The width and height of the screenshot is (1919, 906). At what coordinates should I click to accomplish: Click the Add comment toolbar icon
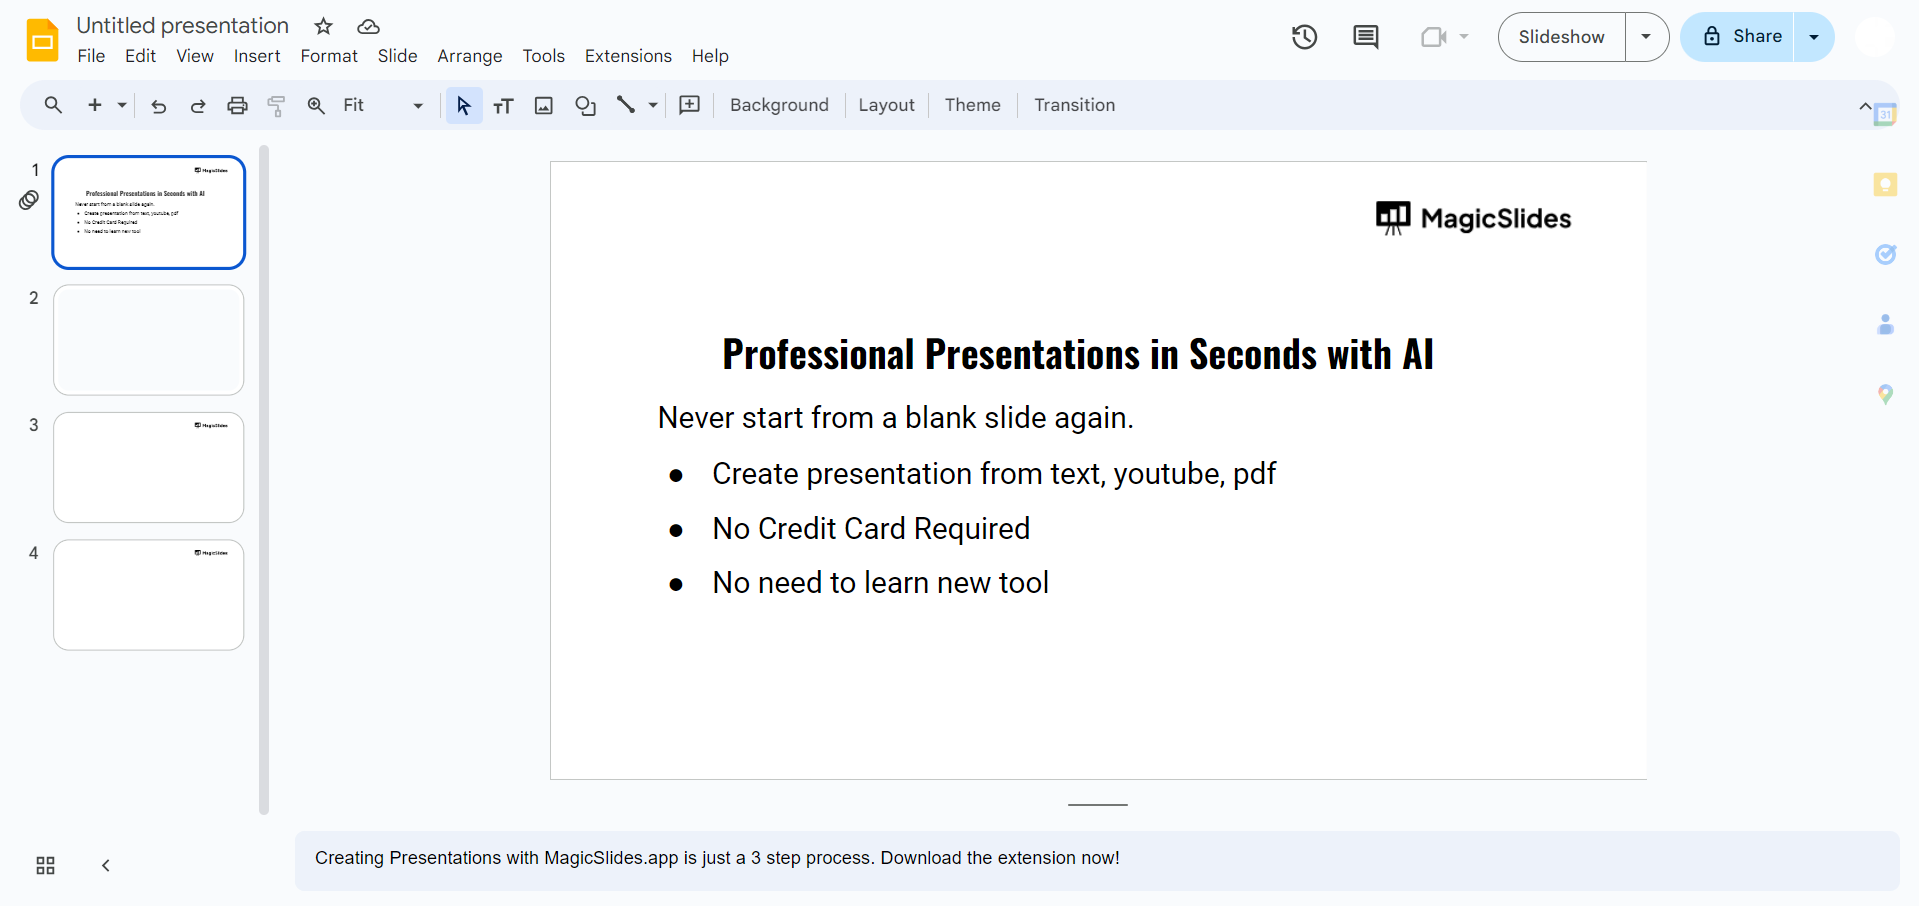point(689,105)
